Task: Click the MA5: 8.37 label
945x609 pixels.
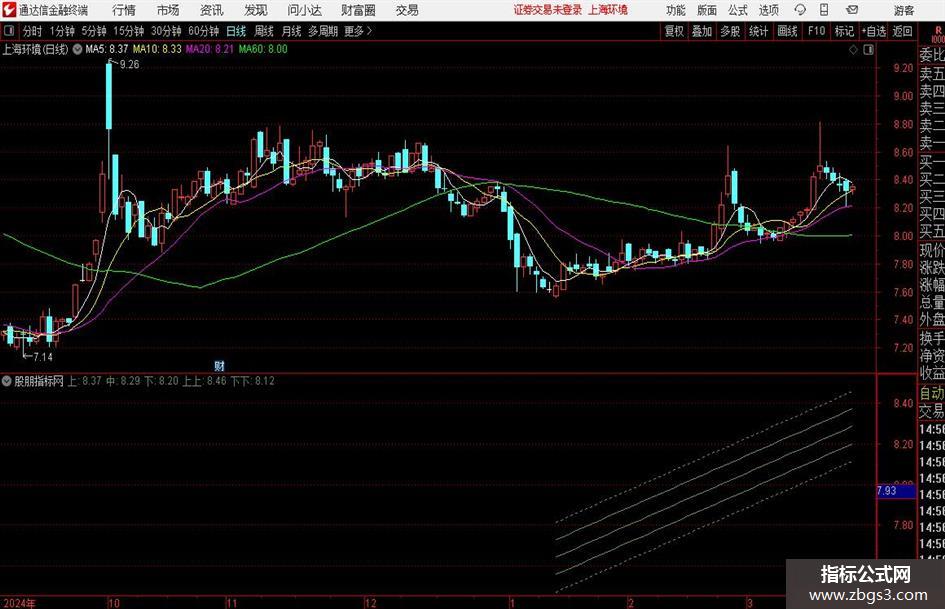Action: 107,49
